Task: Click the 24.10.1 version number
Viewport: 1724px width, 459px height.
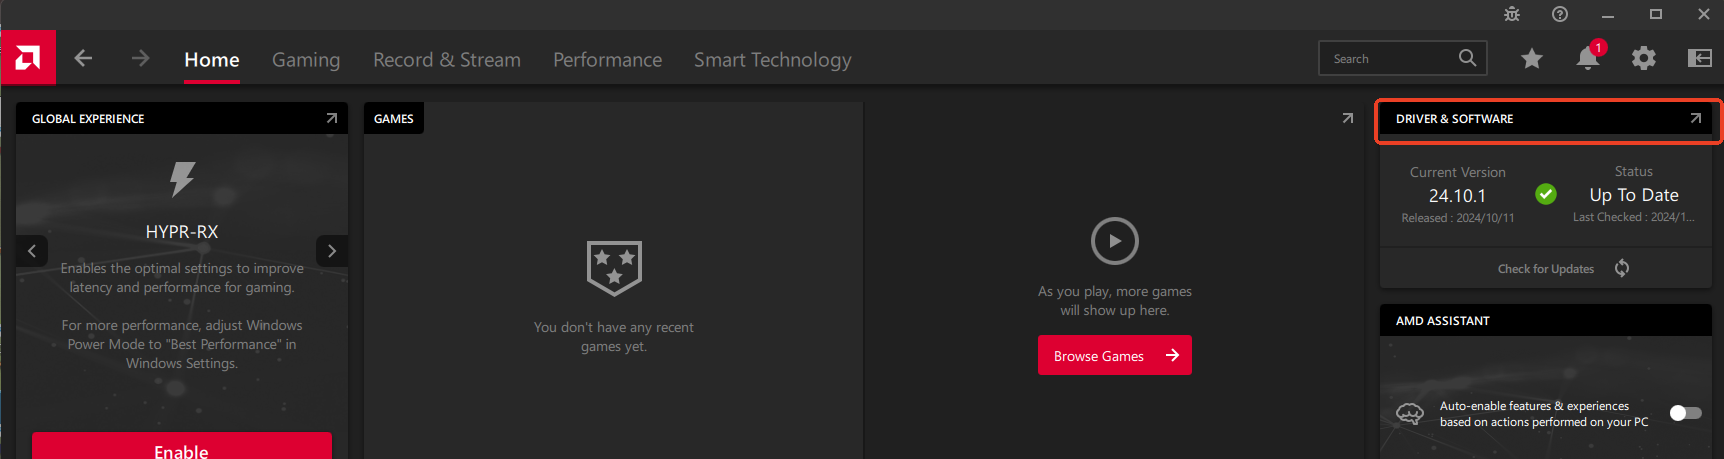Action: [1457, 196]
